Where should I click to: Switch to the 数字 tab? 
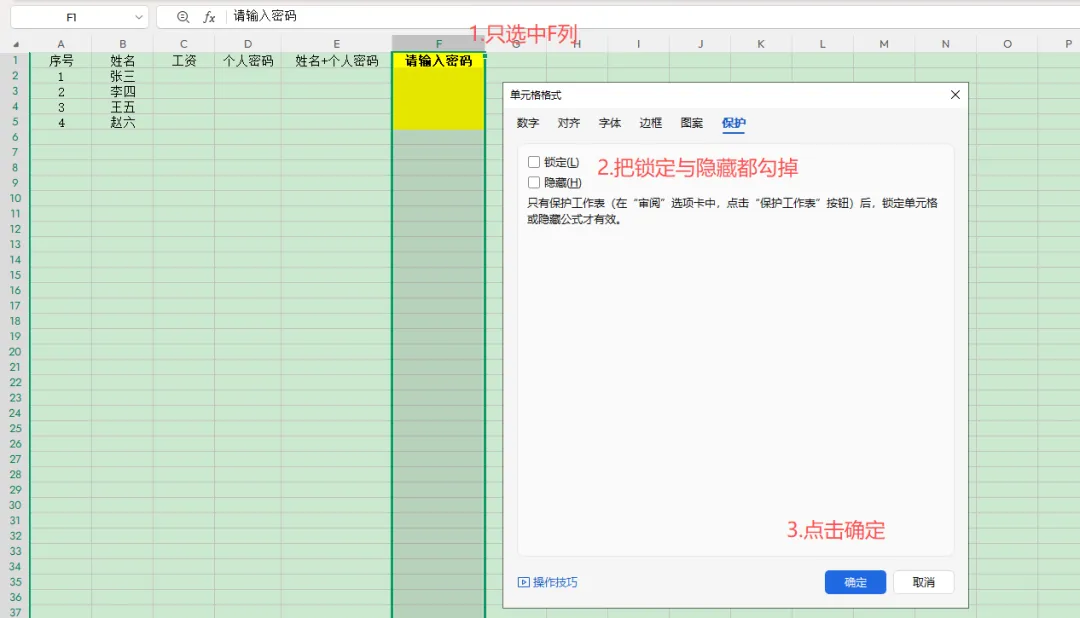pos(528,123)
